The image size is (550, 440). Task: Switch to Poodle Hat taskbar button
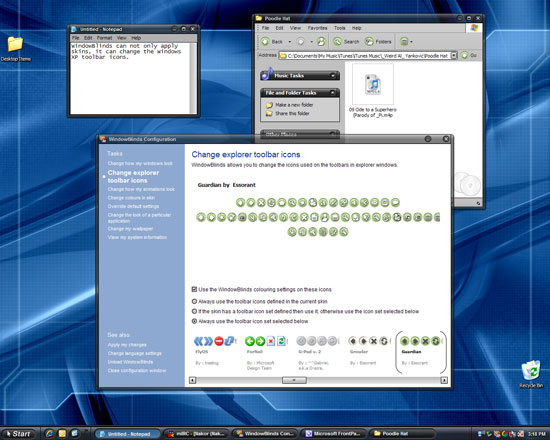point(403,434)
